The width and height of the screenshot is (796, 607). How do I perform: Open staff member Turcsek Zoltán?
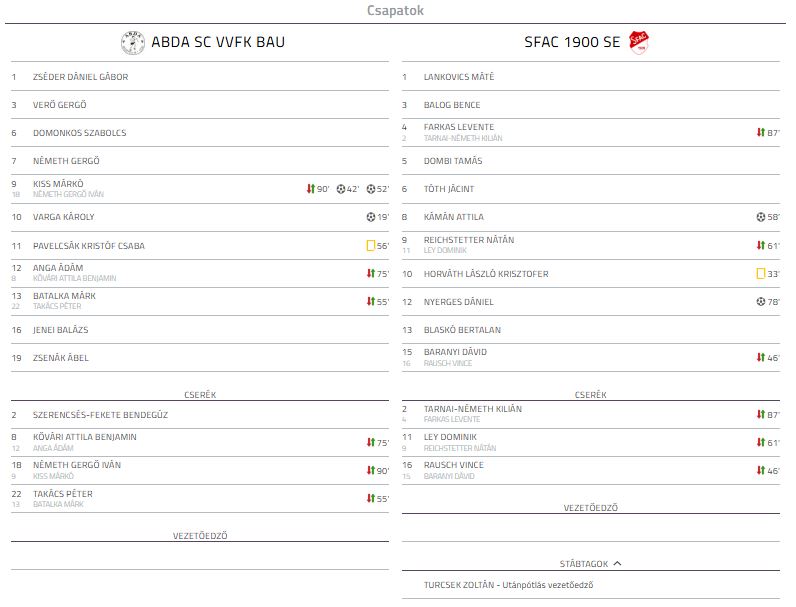(459, 585)
